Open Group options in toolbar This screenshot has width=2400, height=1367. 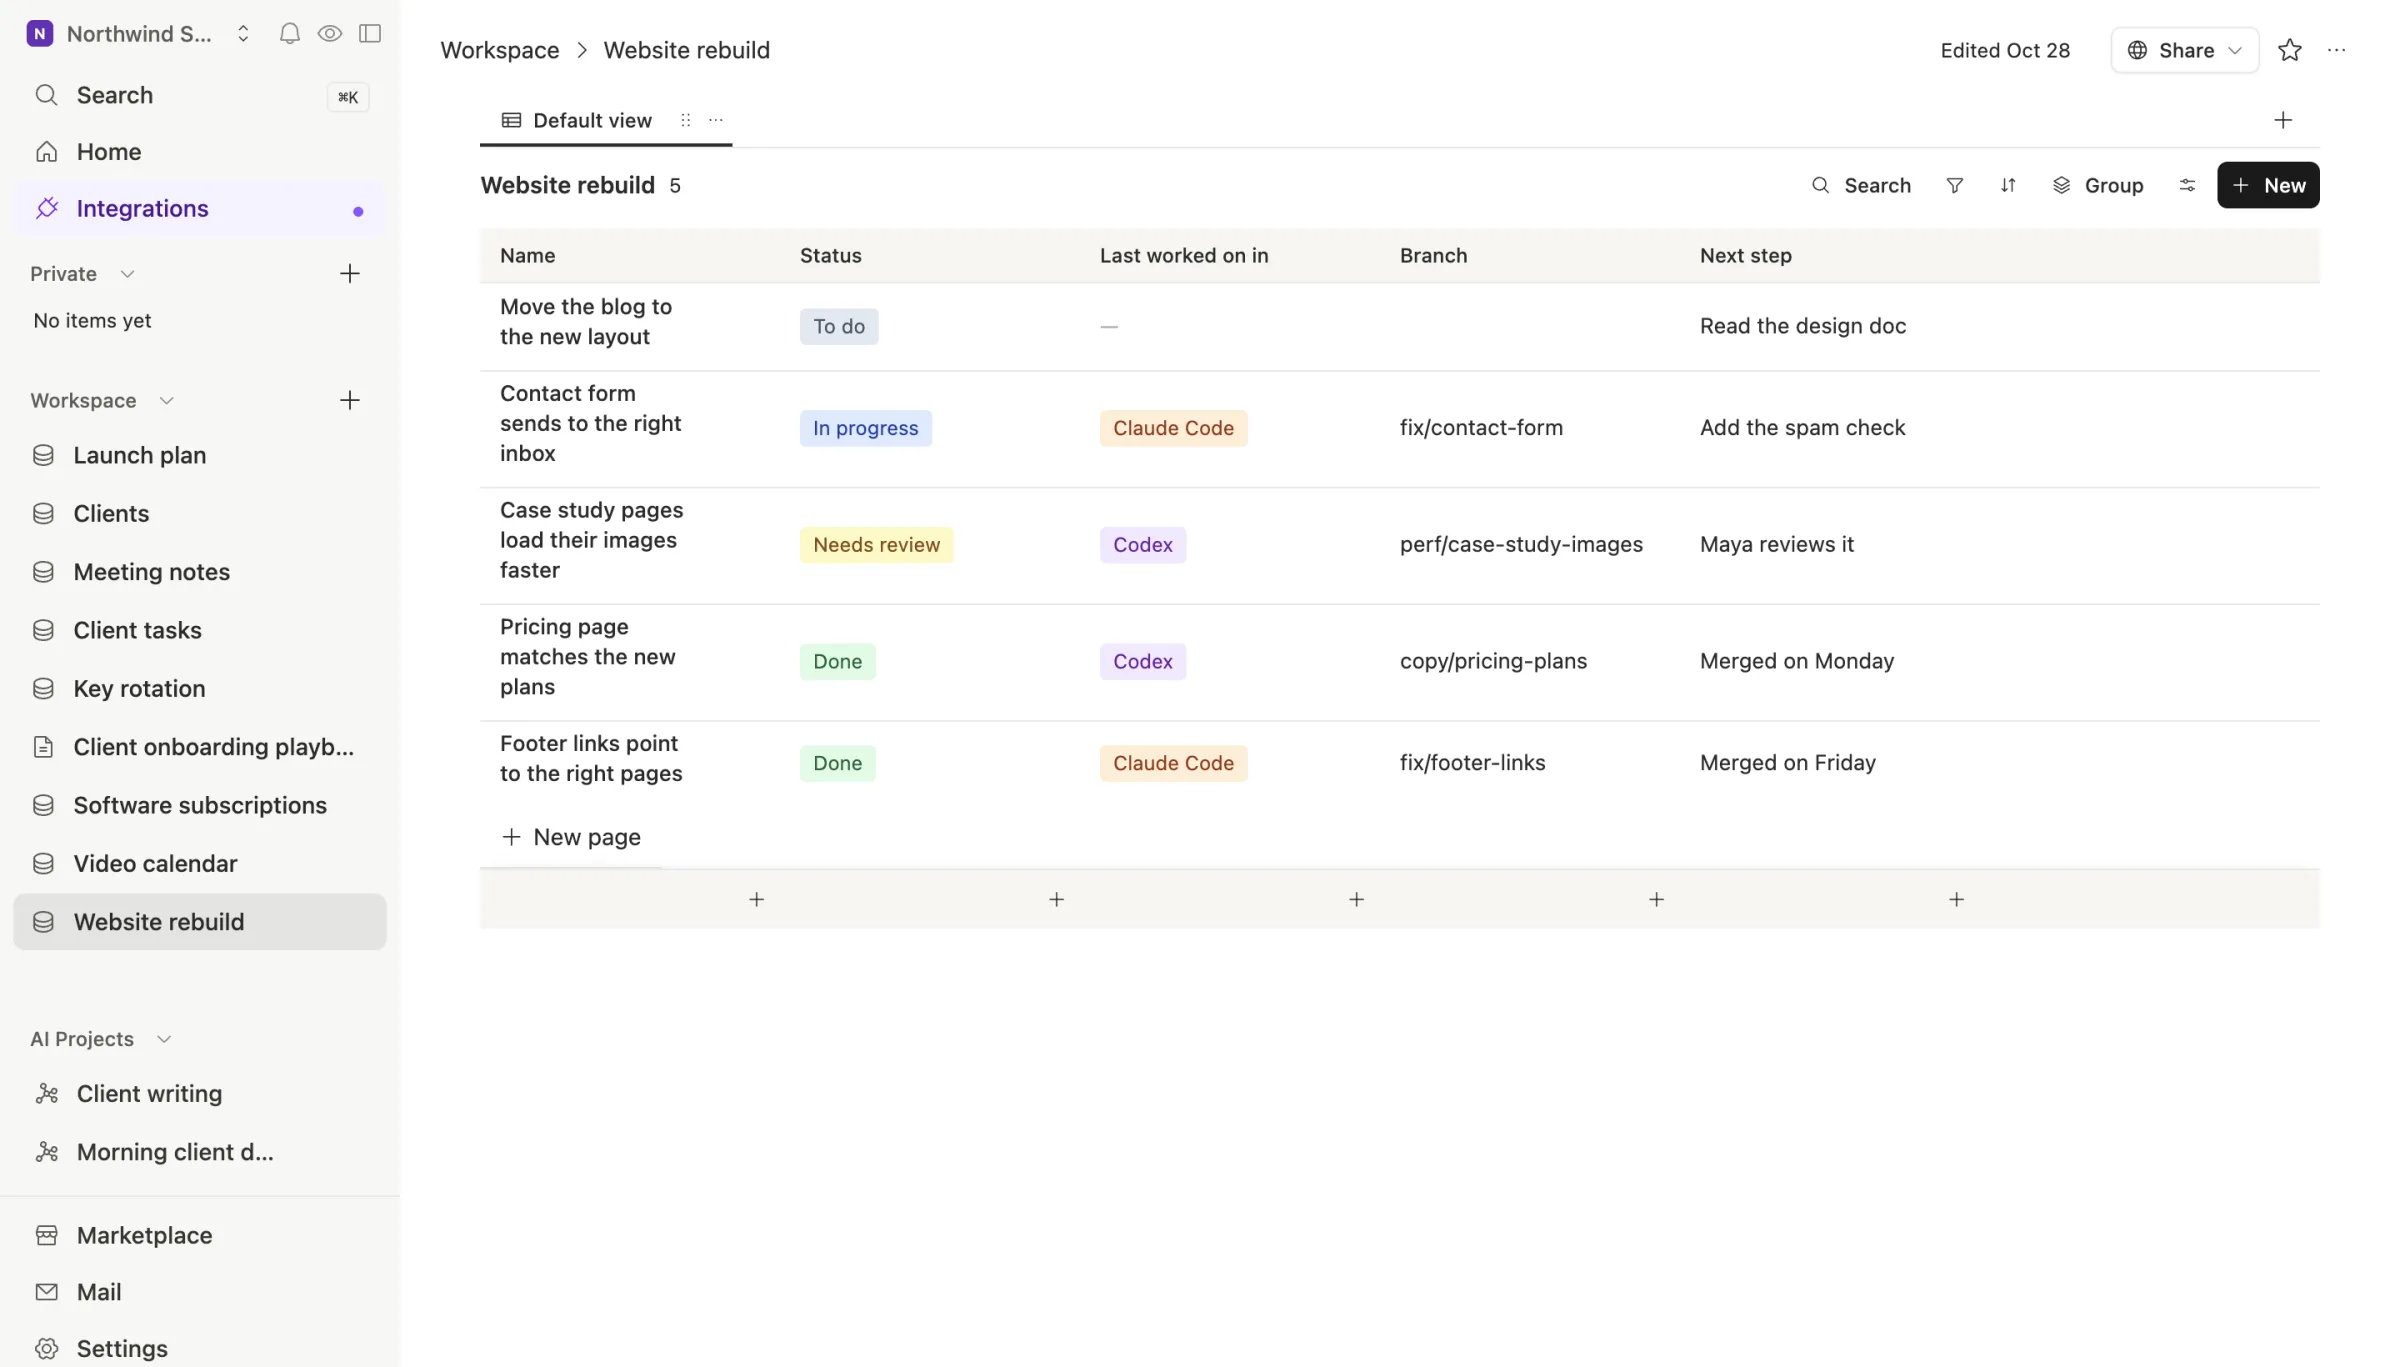pyautogui.click(x=2097, y=186)
